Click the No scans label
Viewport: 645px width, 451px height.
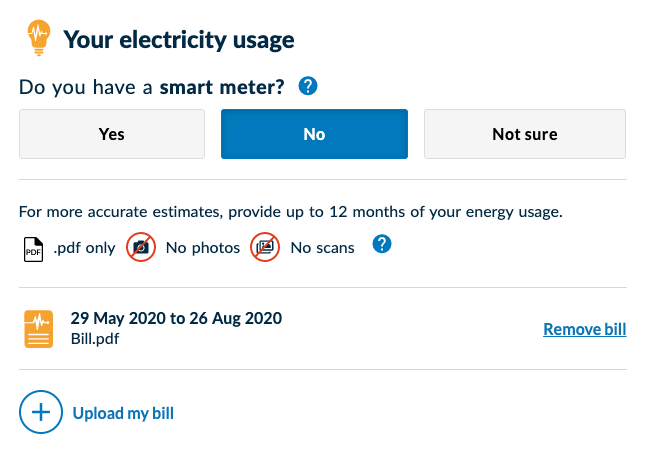coord(322,248)
